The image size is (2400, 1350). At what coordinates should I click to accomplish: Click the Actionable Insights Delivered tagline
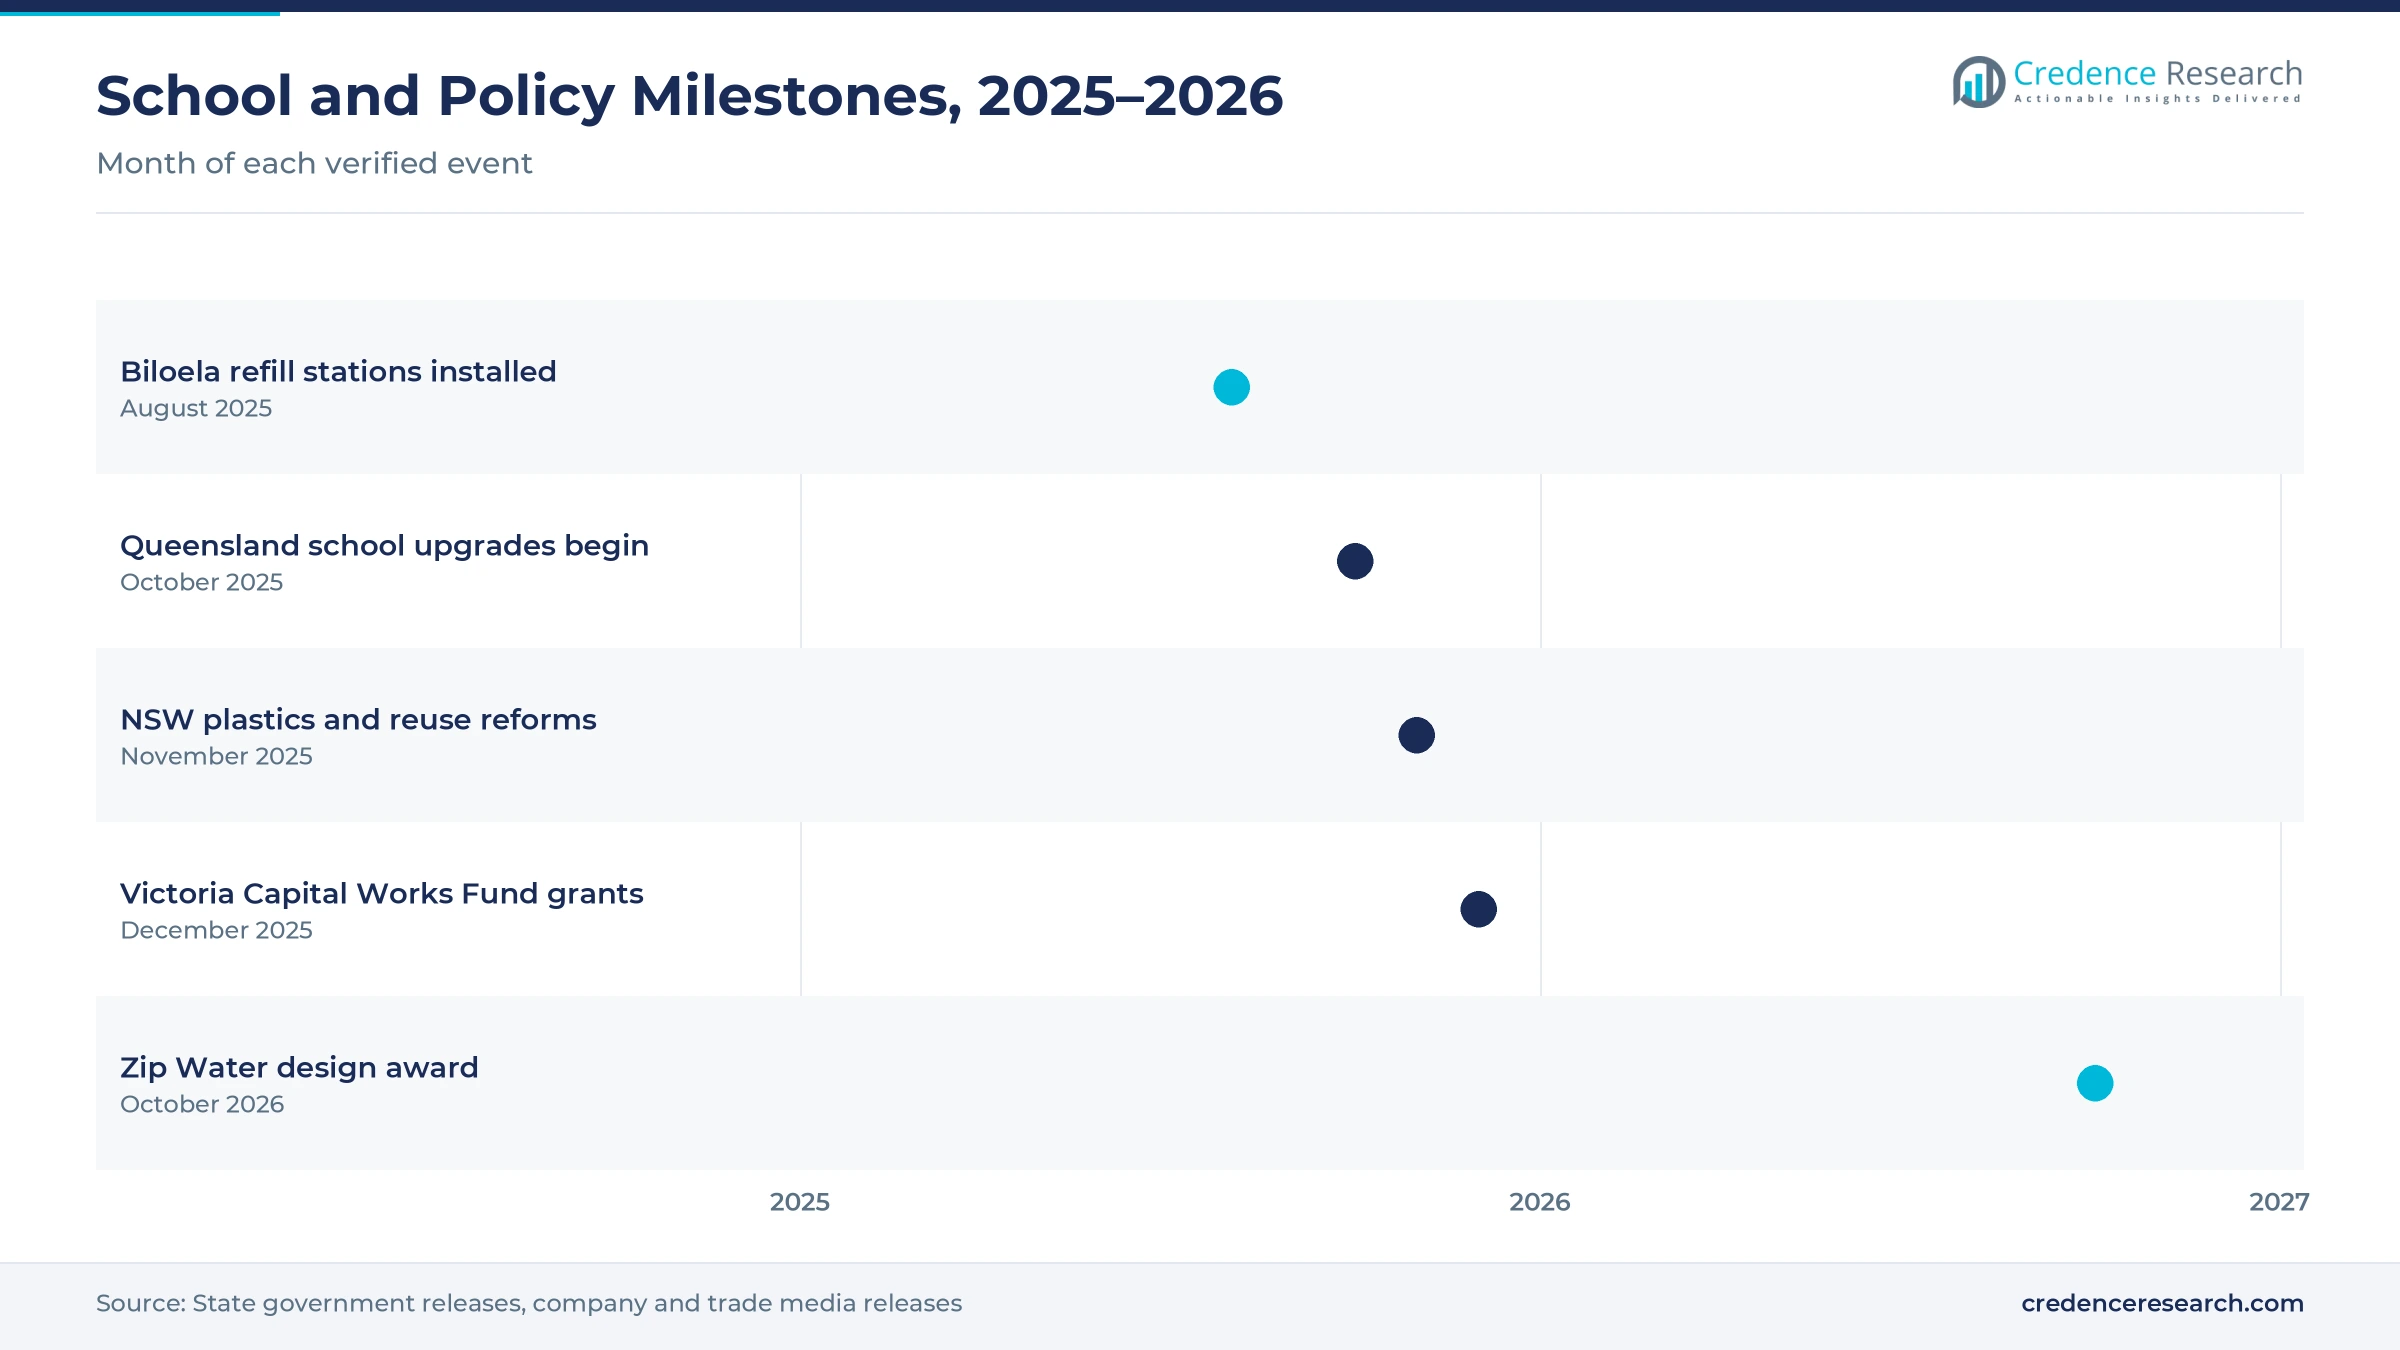pyautogui.click(x=2158, y=99)
